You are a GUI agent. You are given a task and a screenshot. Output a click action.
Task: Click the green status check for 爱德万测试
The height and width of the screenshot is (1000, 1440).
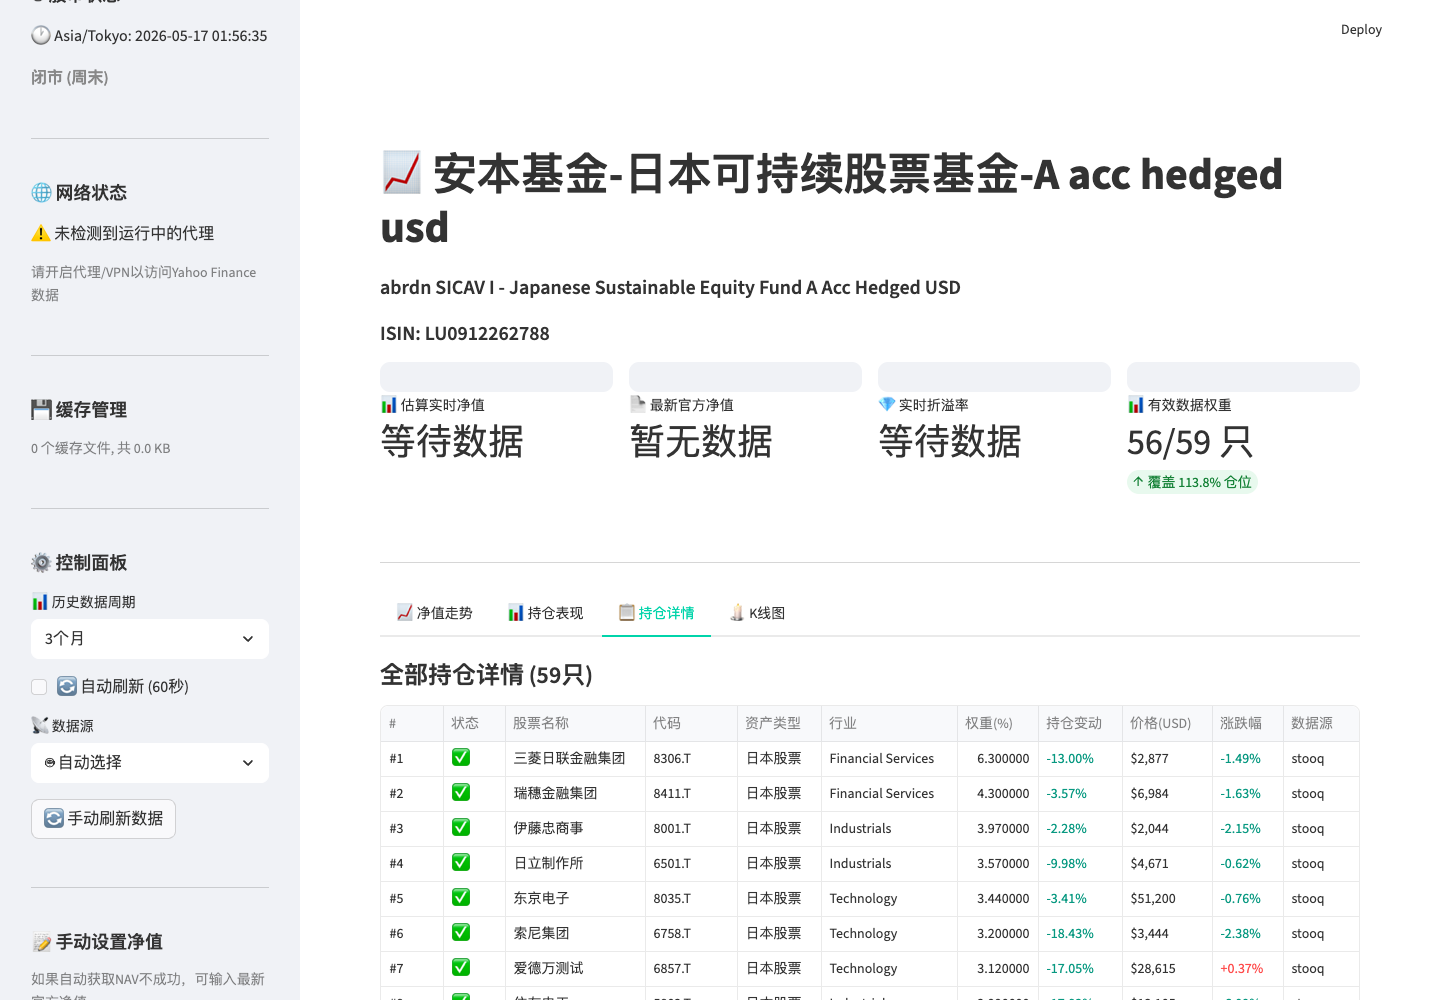461,968
